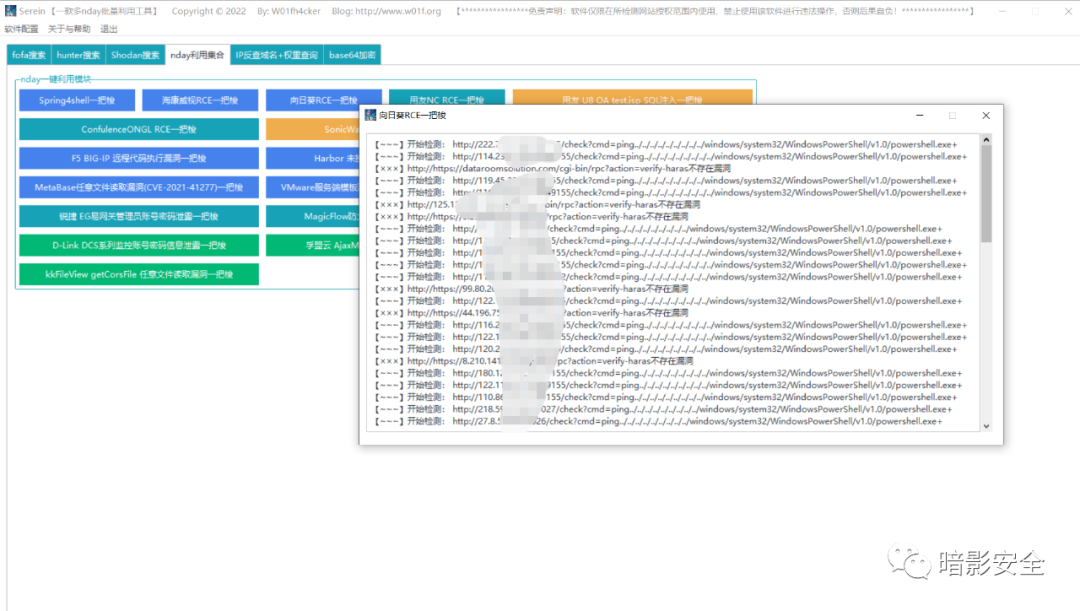Click the 向日葵RCE一把梭 dialog window icon
This screenshot has width=1080, height=611.
pos(371,115)
